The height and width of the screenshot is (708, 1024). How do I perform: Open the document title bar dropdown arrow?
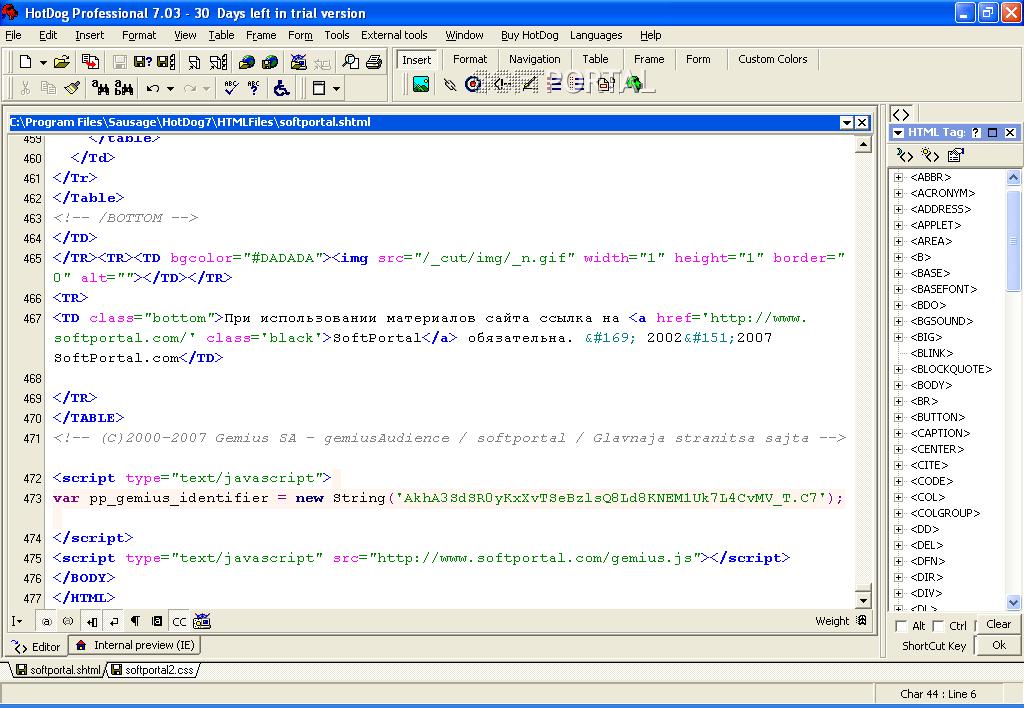click(x=846, y=122)
